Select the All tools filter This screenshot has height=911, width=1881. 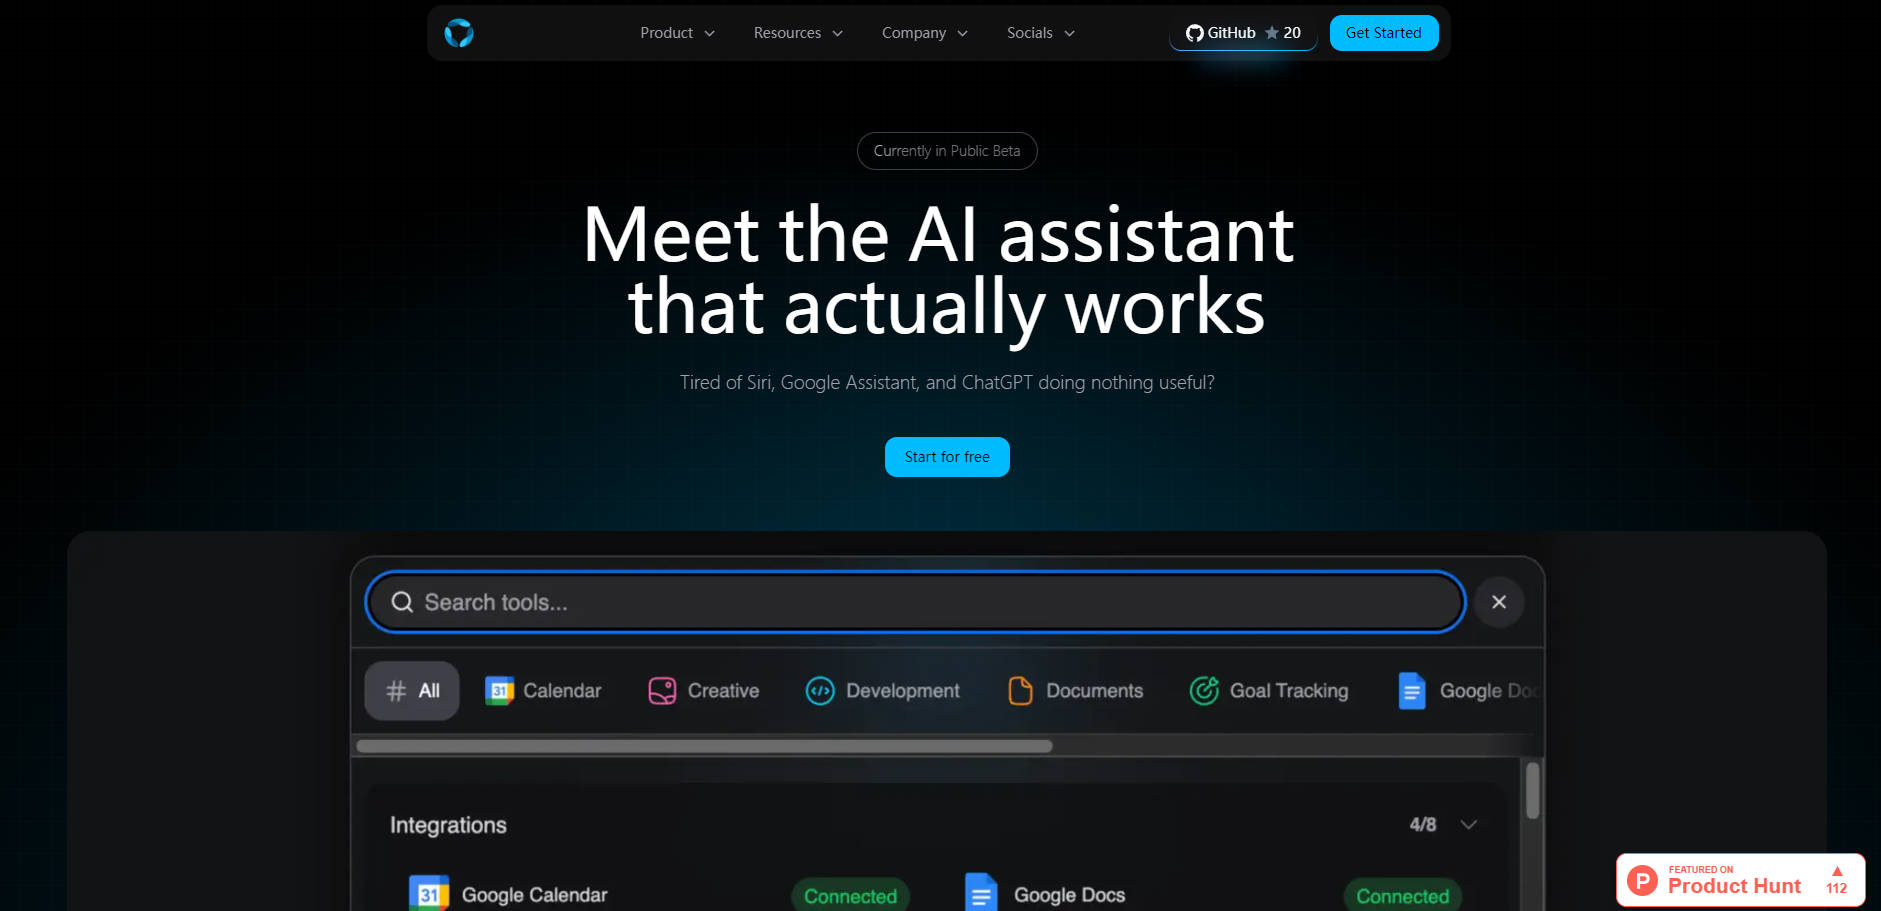pyautogui.click(x=412, y=691)
